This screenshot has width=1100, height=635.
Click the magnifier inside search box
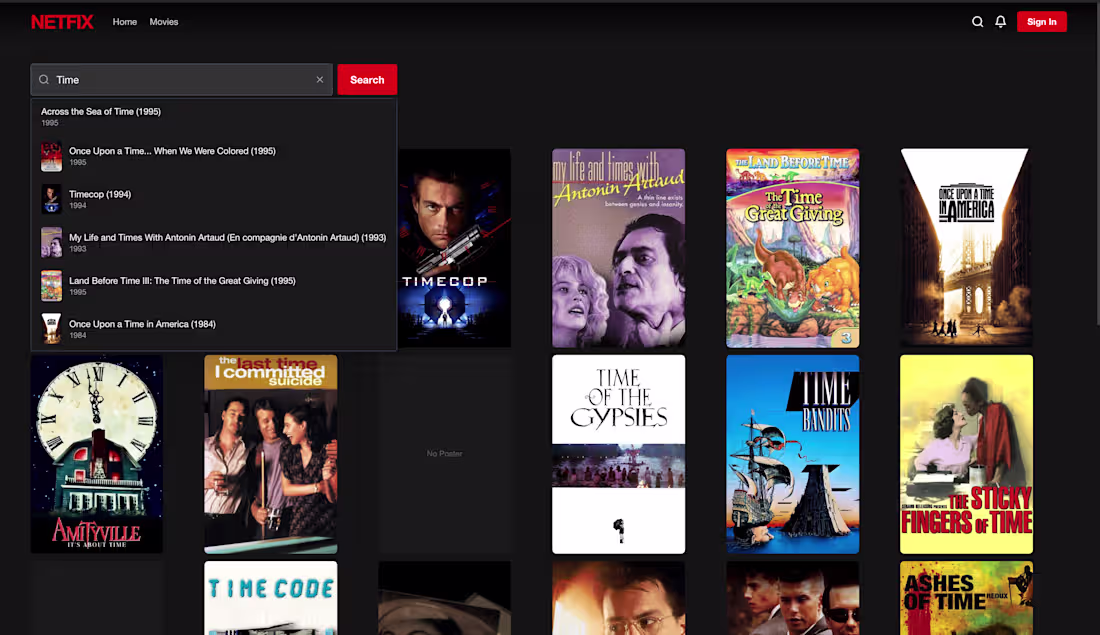coord(44,80)
